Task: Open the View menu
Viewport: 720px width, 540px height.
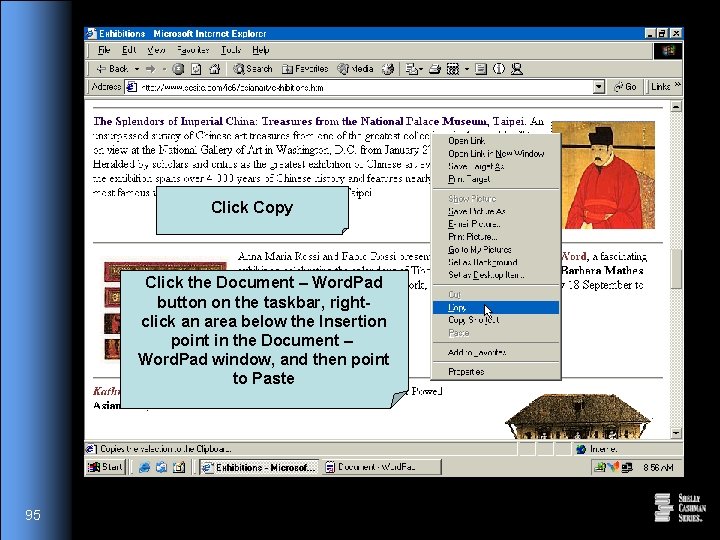Action: (156, 50)
